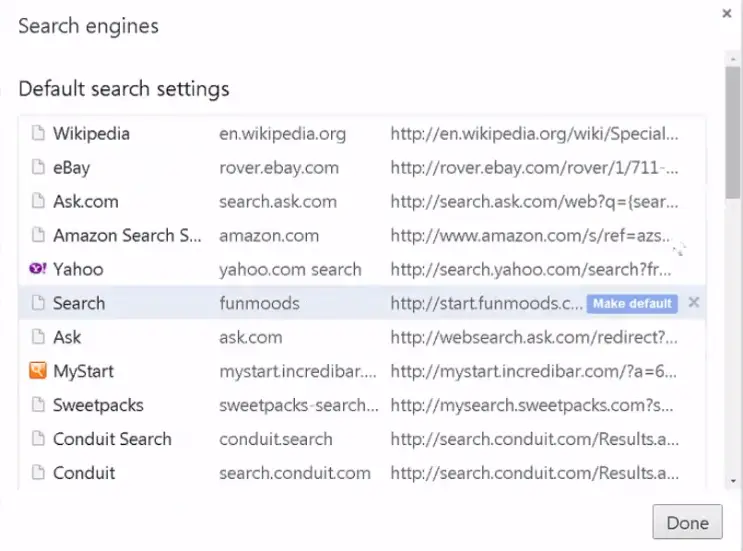Click the vertical scrollbar thumb
The height and width of the screenshot is (551, 743).
[x=734, y=133]
